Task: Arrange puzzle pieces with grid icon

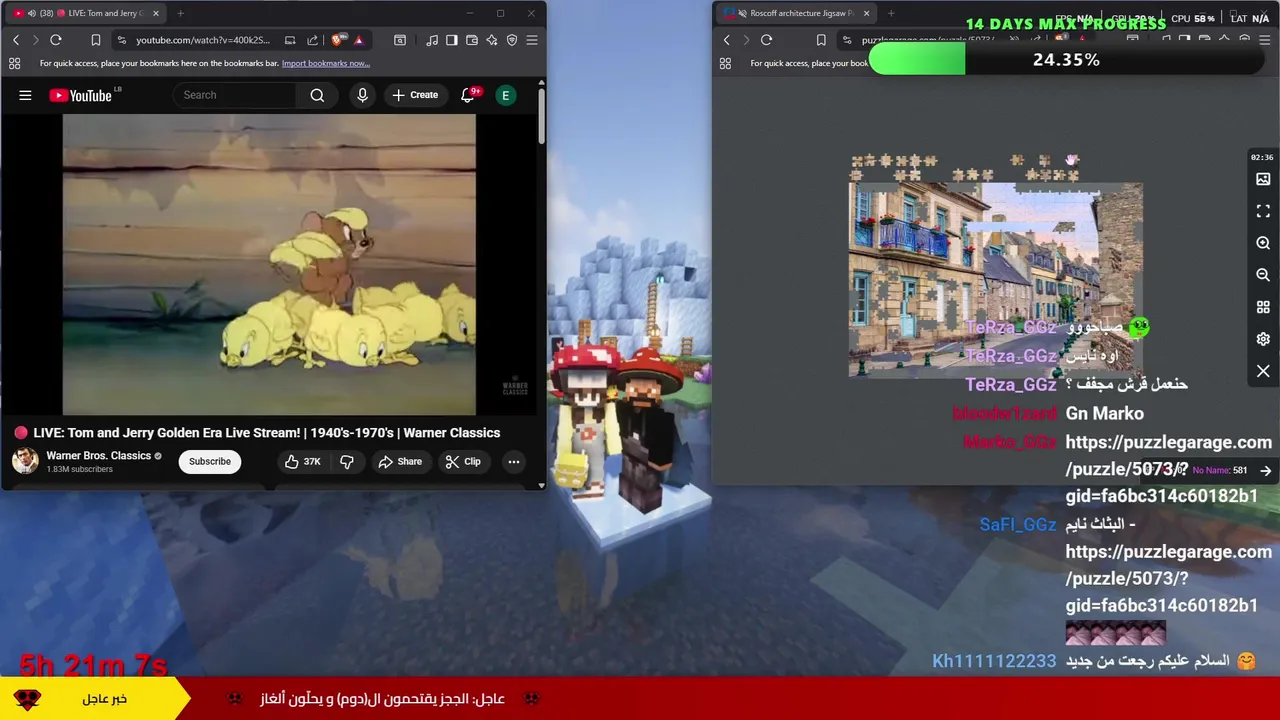Action: tap(1263, 307)
